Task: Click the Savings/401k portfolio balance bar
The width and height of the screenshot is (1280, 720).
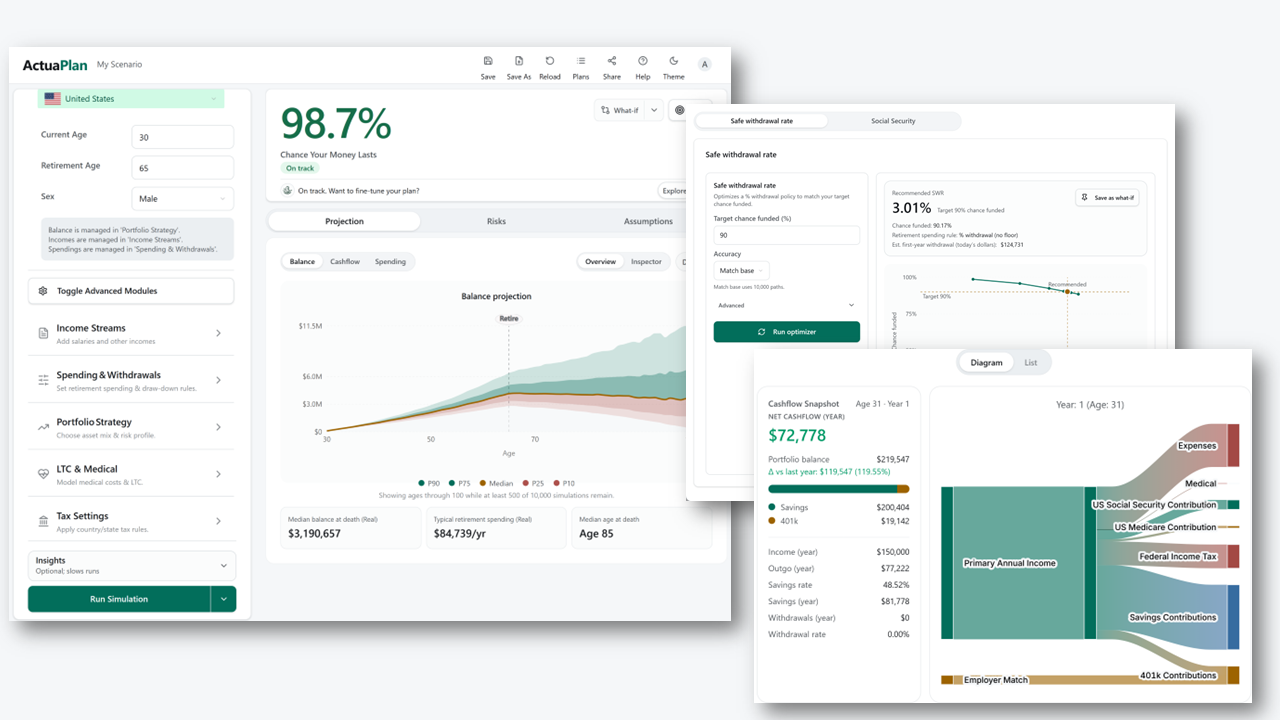Action: [838, 489]
